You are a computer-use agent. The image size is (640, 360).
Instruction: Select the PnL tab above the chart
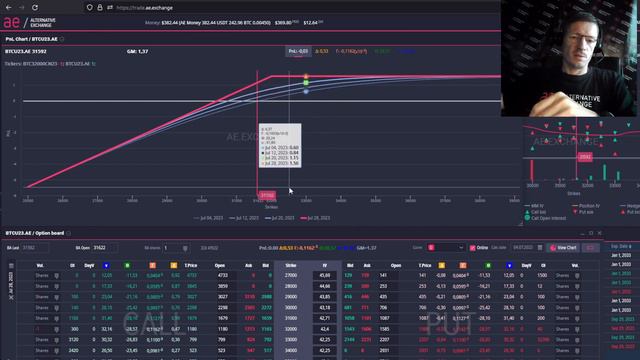tap(298, 51)
